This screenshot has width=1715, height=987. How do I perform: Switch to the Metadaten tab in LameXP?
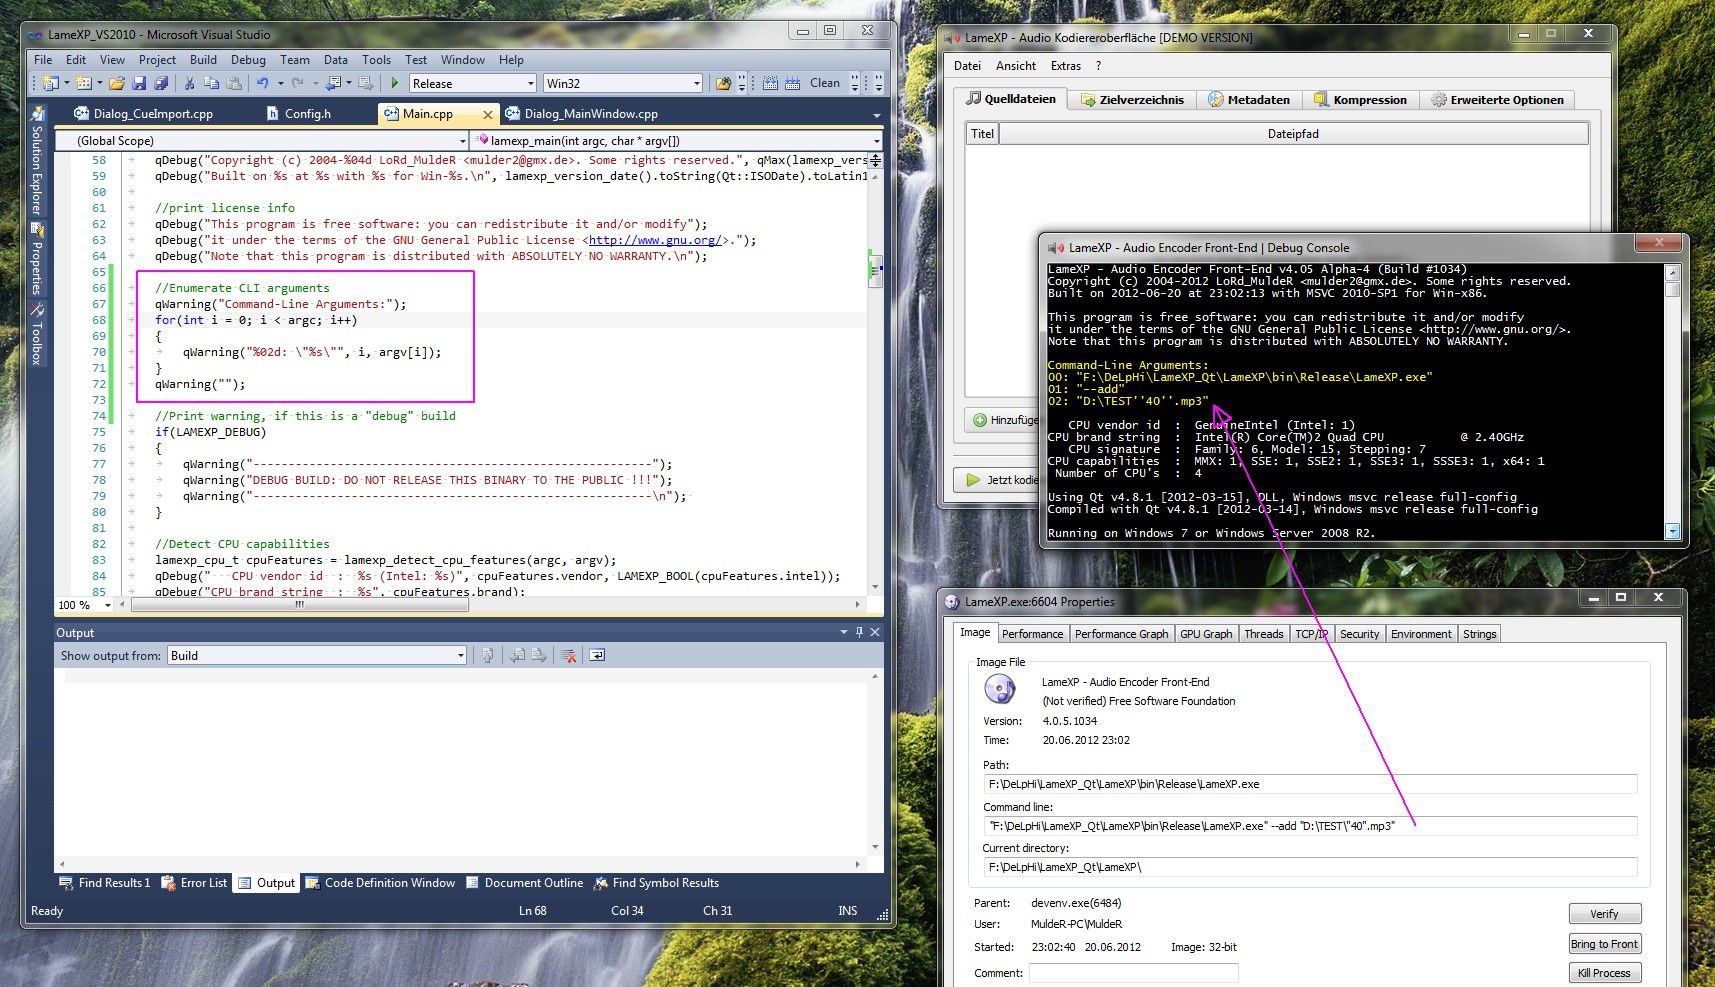1249,100
